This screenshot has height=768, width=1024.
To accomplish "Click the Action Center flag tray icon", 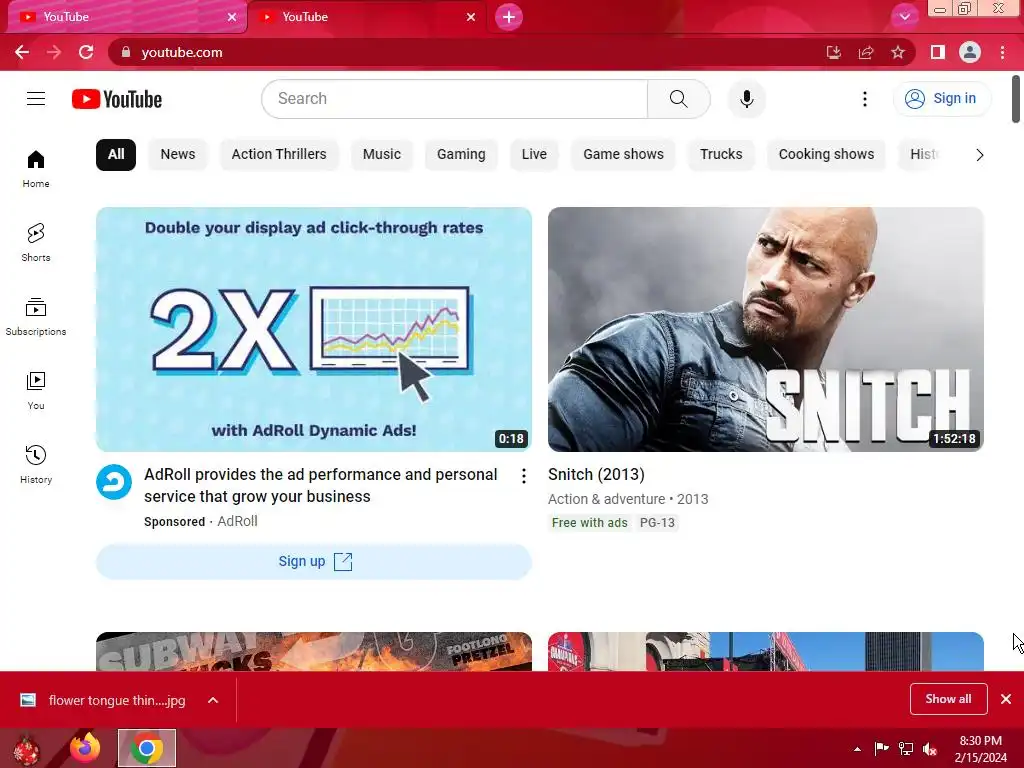I will (x=882, y=748).
